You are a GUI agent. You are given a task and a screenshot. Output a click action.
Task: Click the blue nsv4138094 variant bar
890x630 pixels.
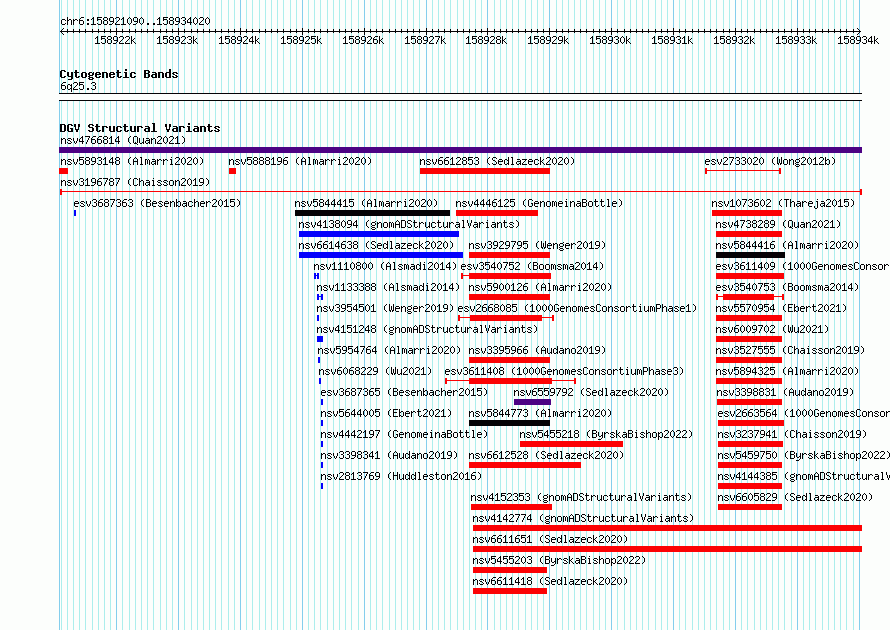(x=379, y=234)
